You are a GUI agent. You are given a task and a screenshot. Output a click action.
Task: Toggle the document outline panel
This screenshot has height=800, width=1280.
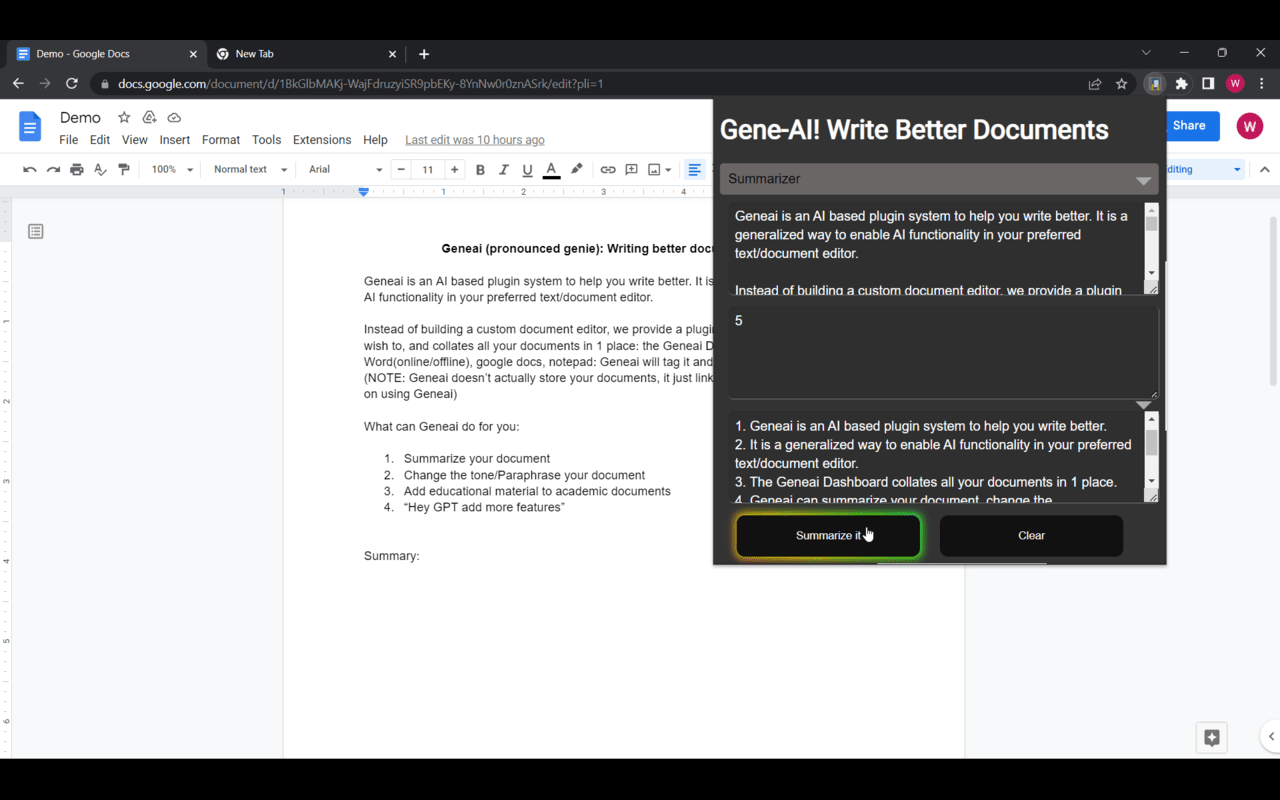click(x=35, y=231)
